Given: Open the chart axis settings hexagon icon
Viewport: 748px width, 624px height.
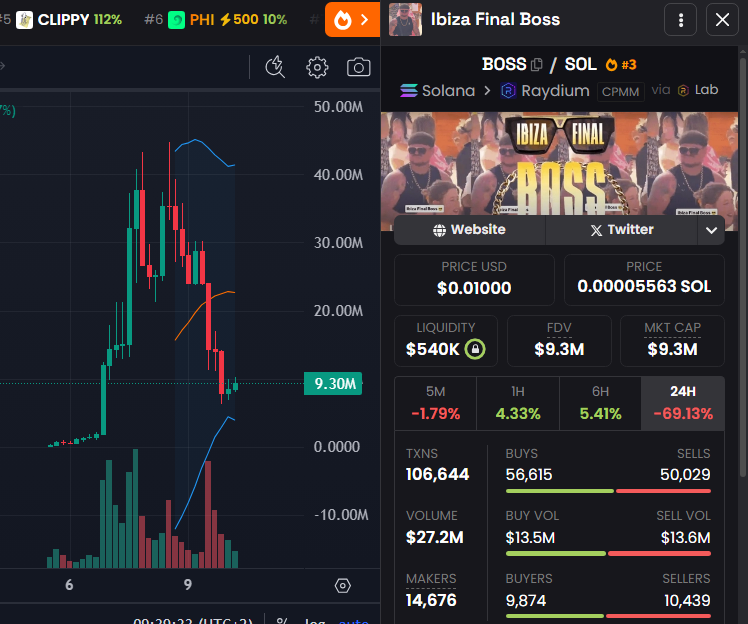Looking at the screenshot, I should 343,585.
